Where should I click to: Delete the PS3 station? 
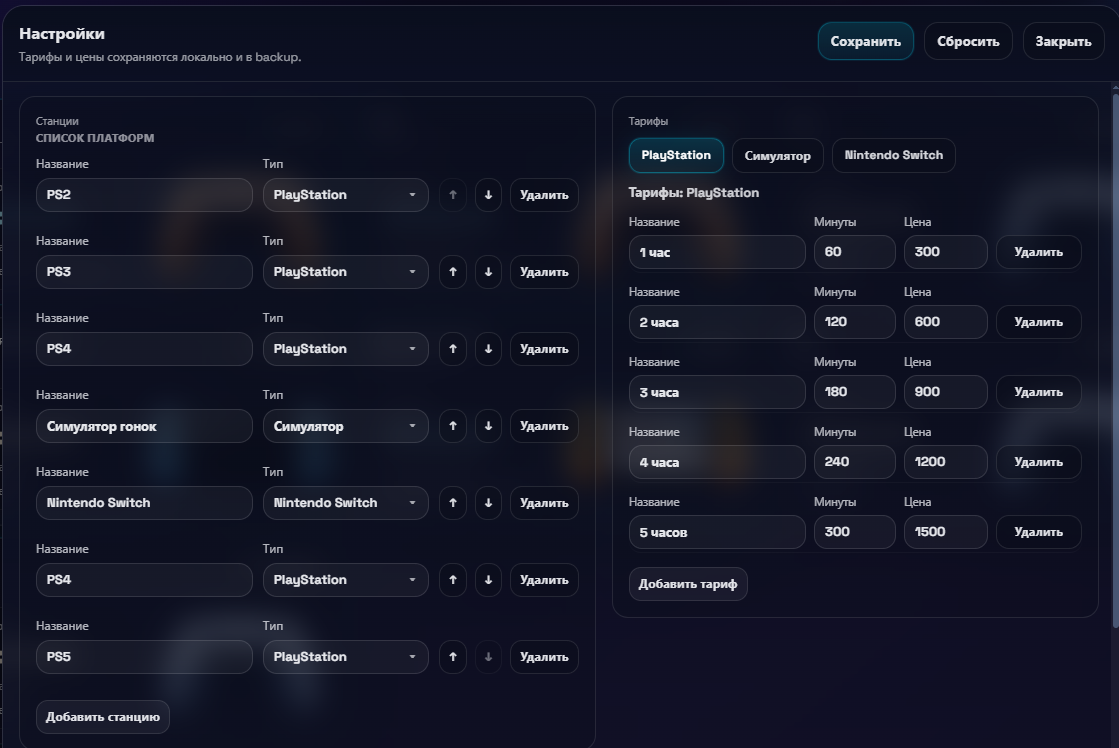click(x=544, y=272)
